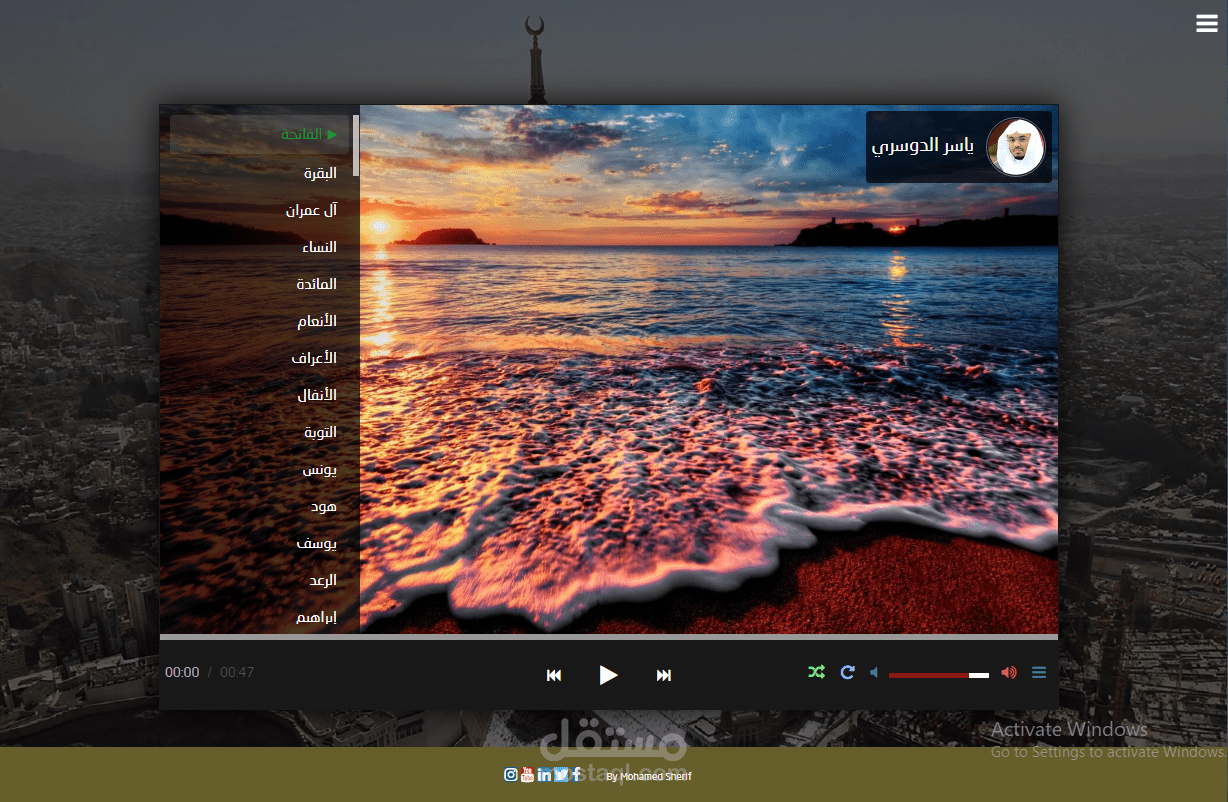The height and width of the screenshot is (802, 1228).
Task: Toggle shuffle mode
Action: tap(817, 672)
